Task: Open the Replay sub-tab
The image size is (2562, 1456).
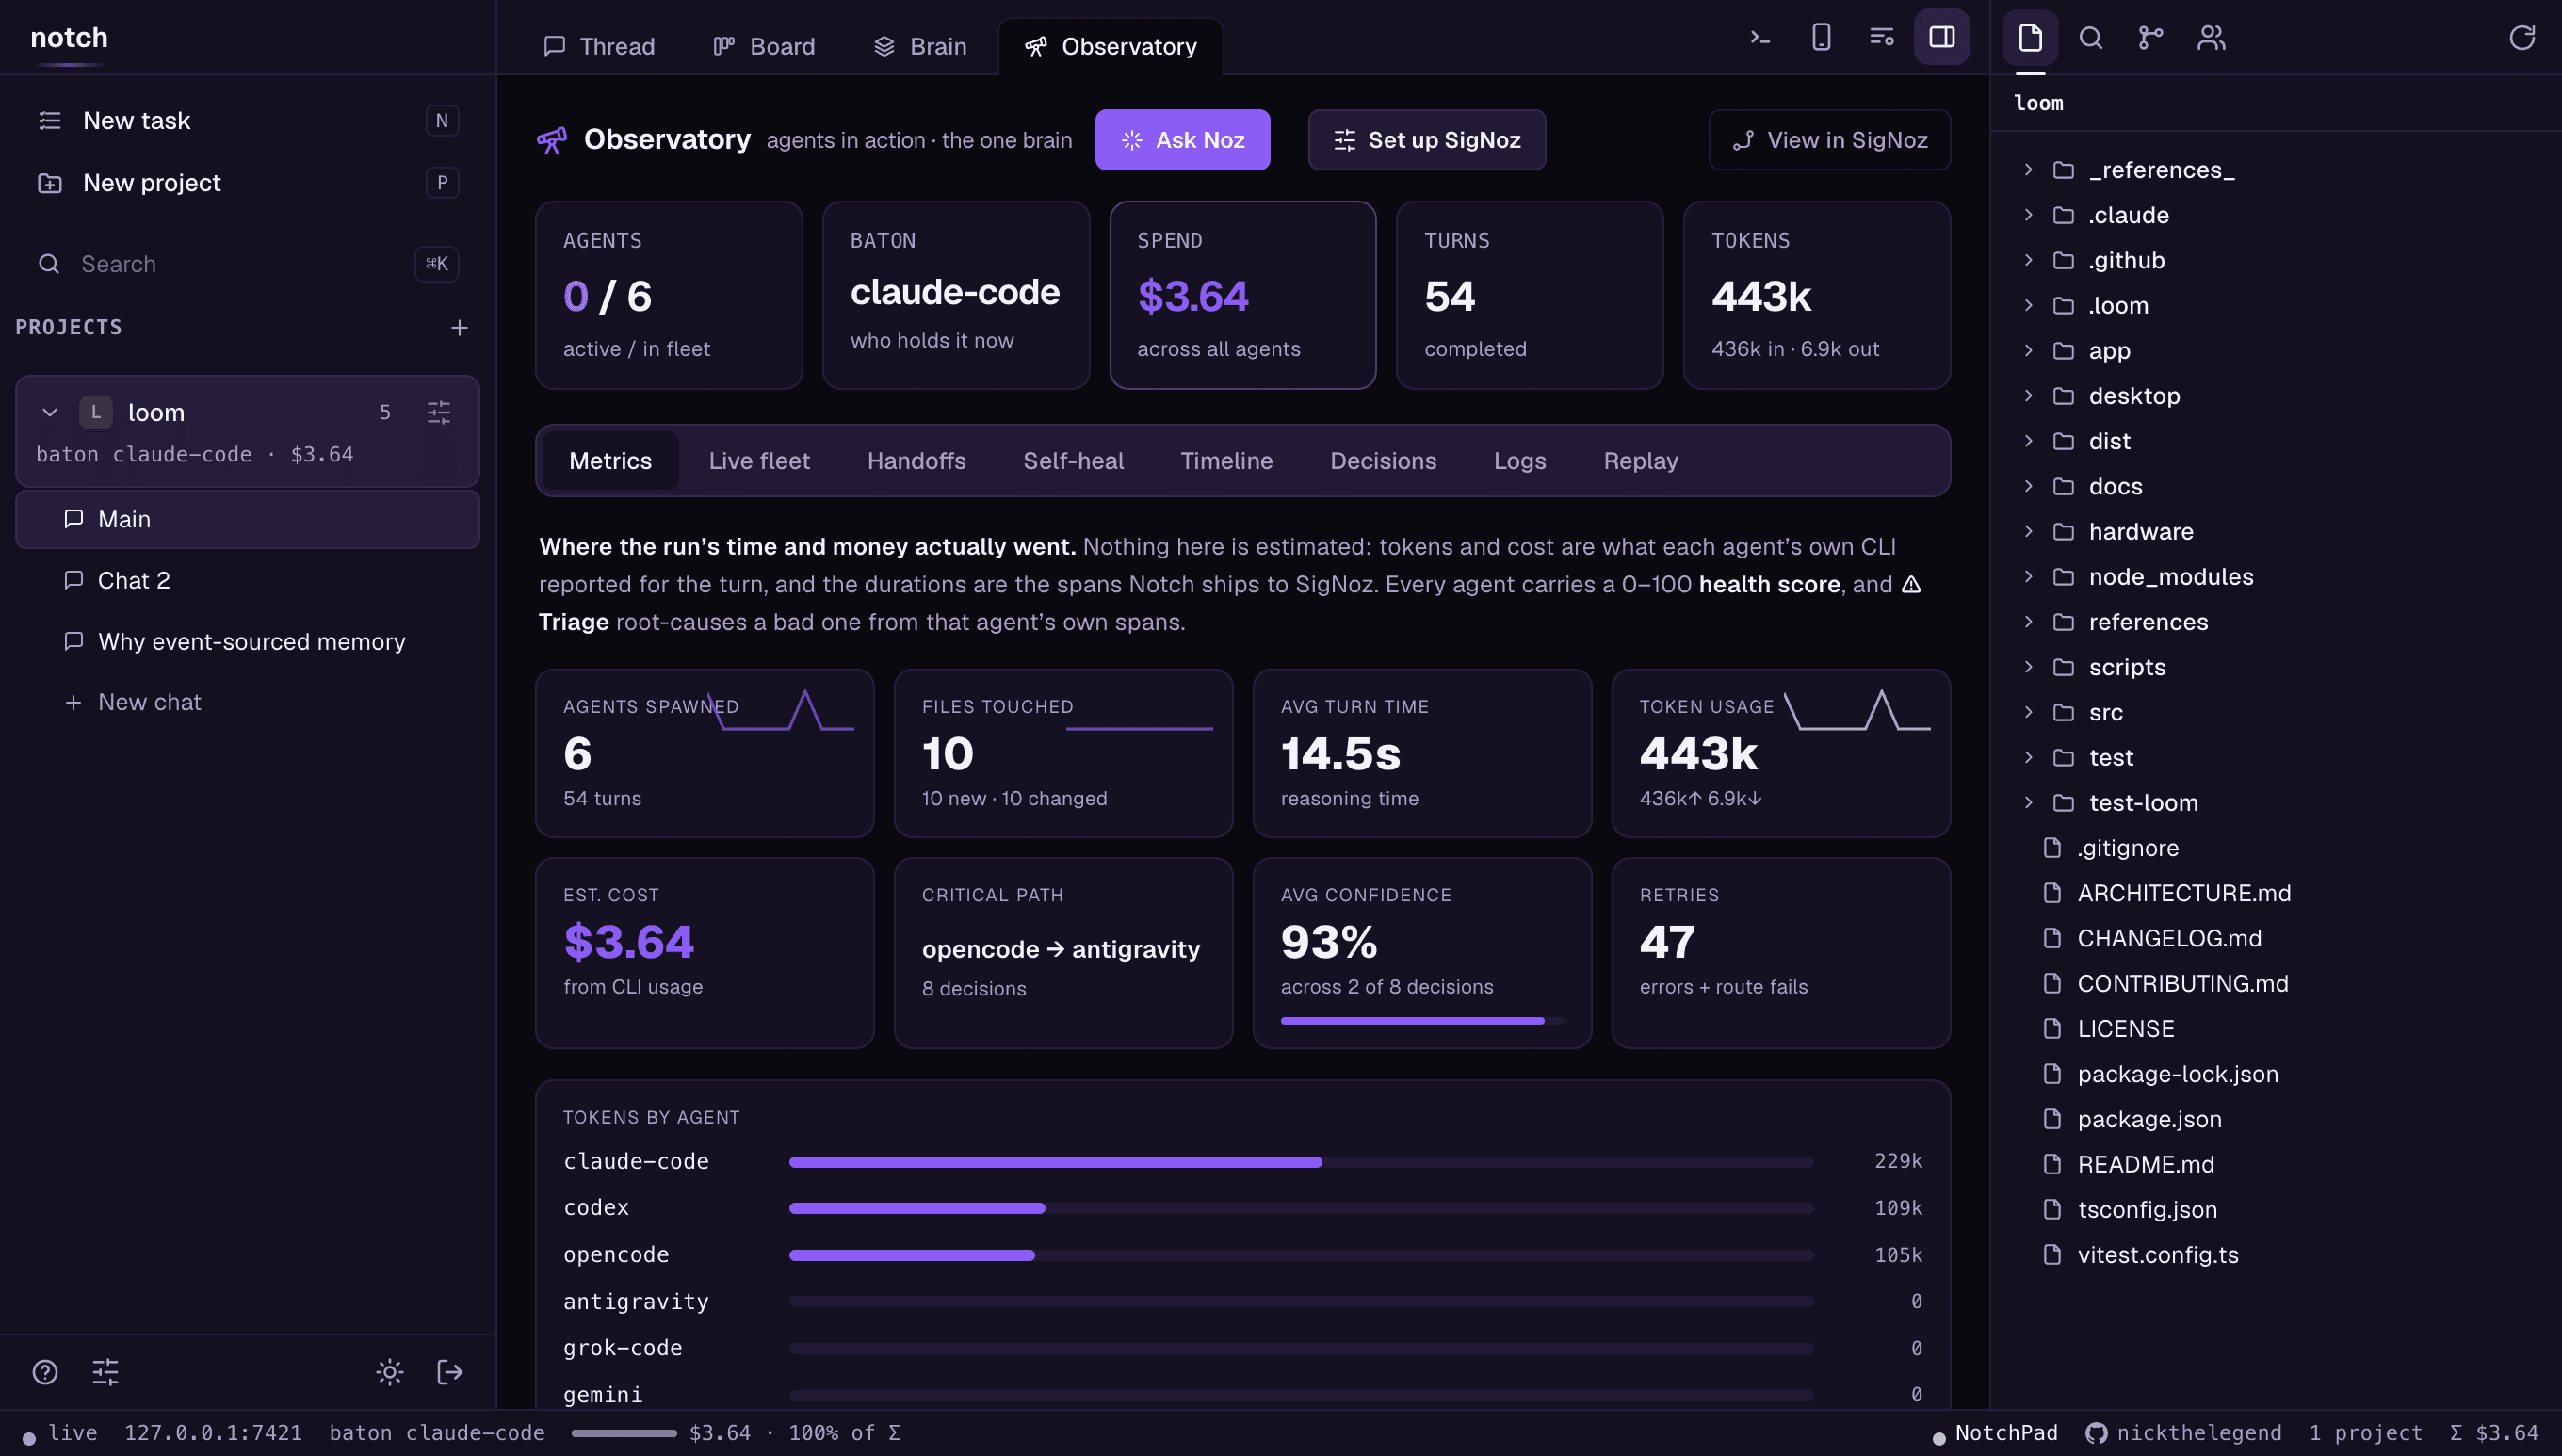Action: [x=1640, y=461]
